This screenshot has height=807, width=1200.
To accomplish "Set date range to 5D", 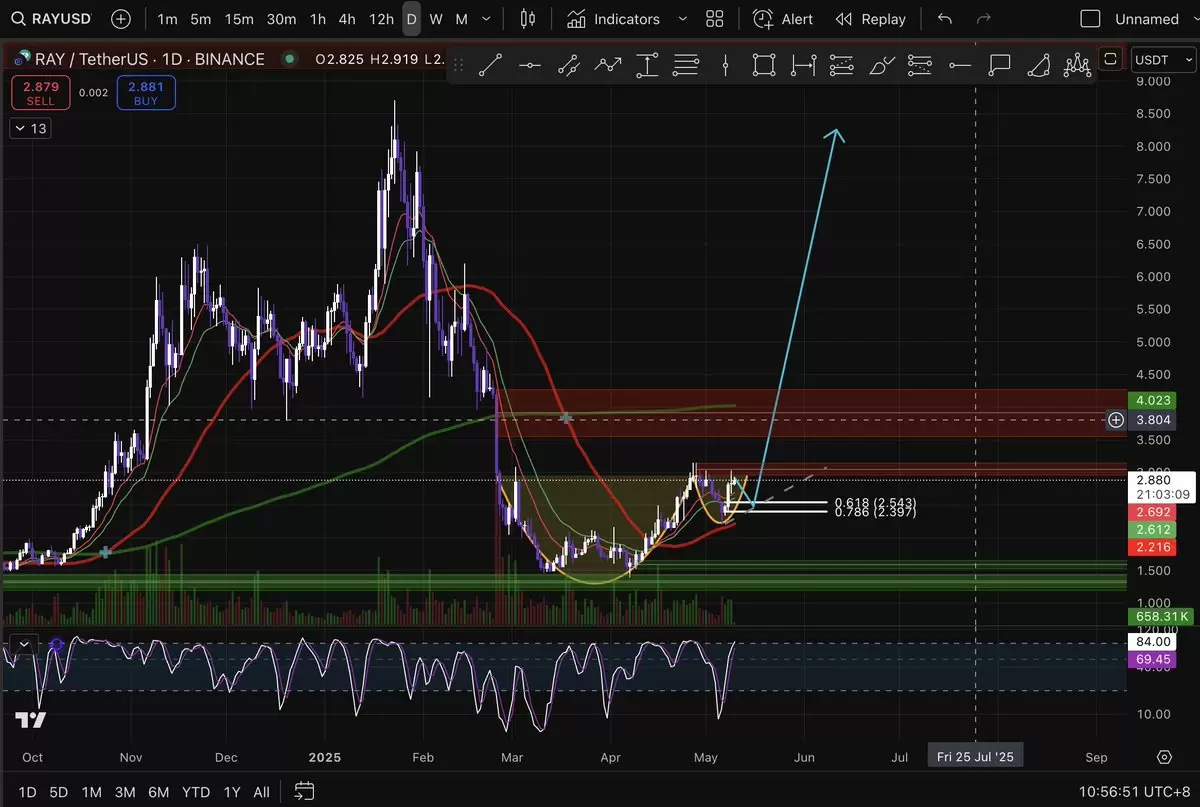I will [59, 792].
